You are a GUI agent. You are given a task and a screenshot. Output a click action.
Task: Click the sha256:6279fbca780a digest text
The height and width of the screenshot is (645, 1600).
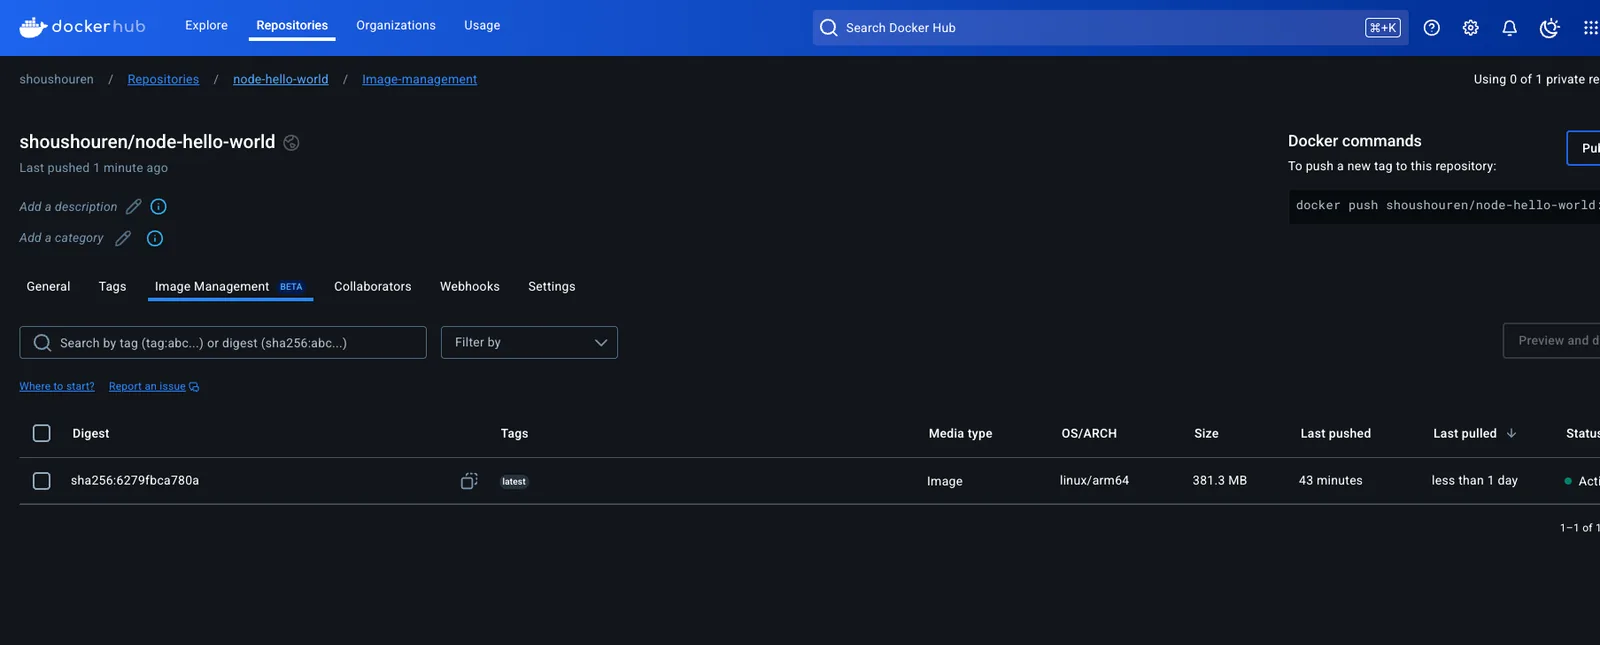(x=135, y=480)
